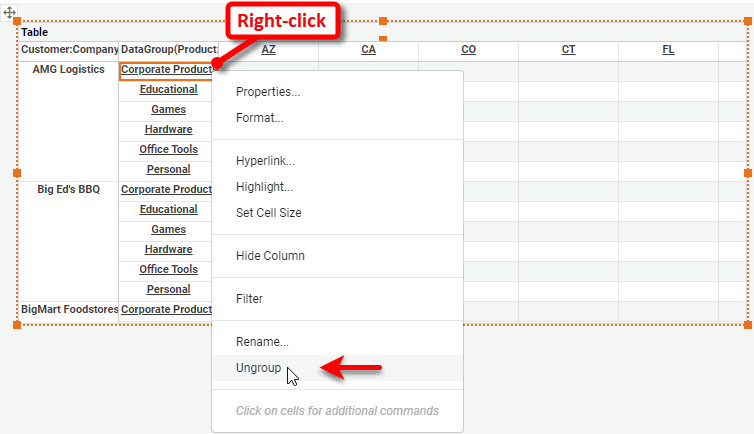Open the Hyperlink... menu option
Viewport: 754px width, 434px height.
point(265,161)
